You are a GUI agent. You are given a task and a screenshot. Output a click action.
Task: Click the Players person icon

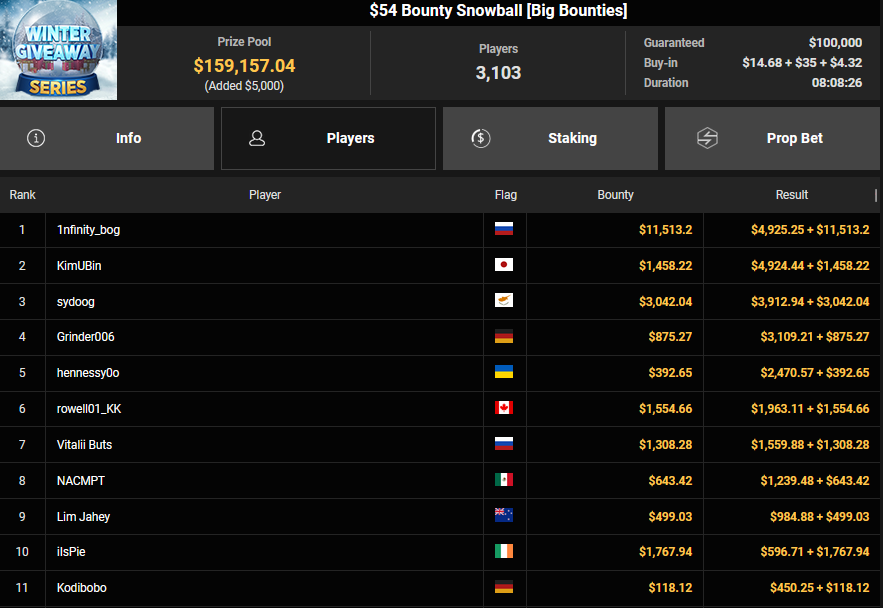click(257, 138)
